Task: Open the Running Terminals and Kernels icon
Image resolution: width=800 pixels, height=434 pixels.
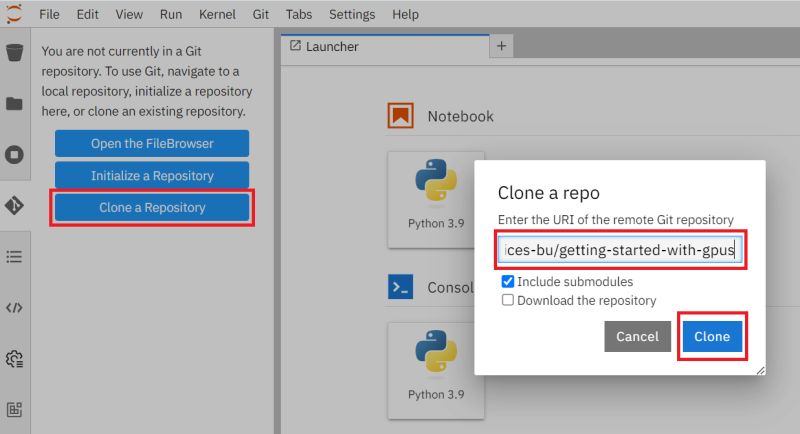Action: [14, 155]
